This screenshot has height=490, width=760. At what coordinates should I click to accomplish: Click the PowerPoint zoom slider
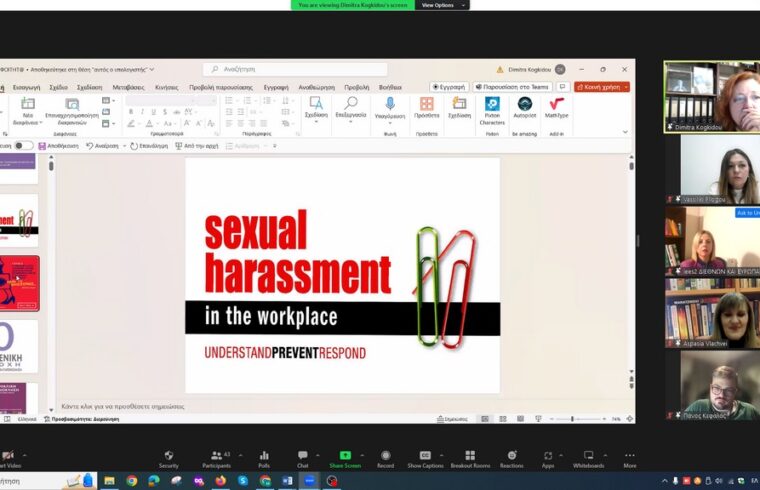tap(572, 419)
